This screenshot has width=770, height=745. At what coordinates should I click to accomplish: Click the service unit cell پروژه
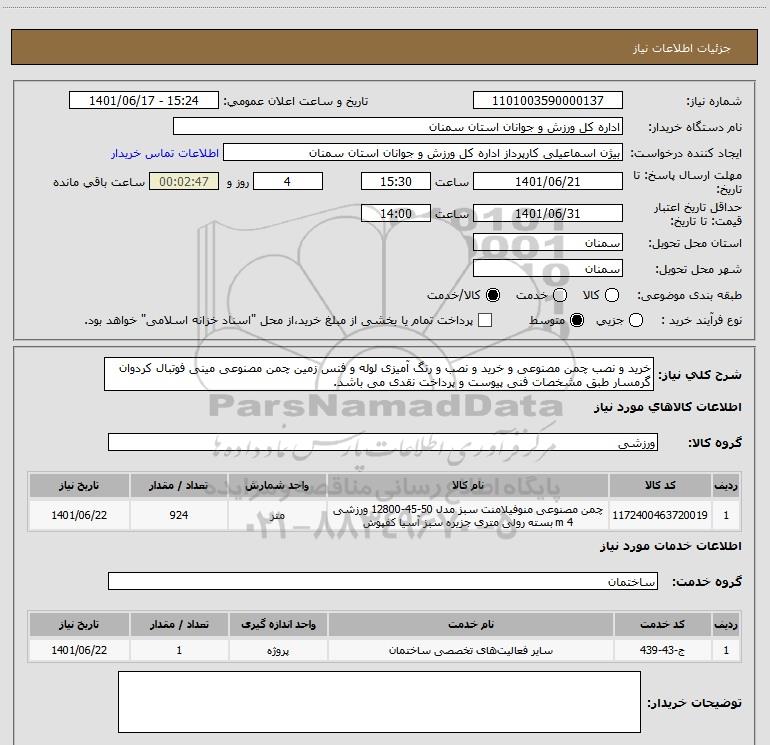(278, 650)
